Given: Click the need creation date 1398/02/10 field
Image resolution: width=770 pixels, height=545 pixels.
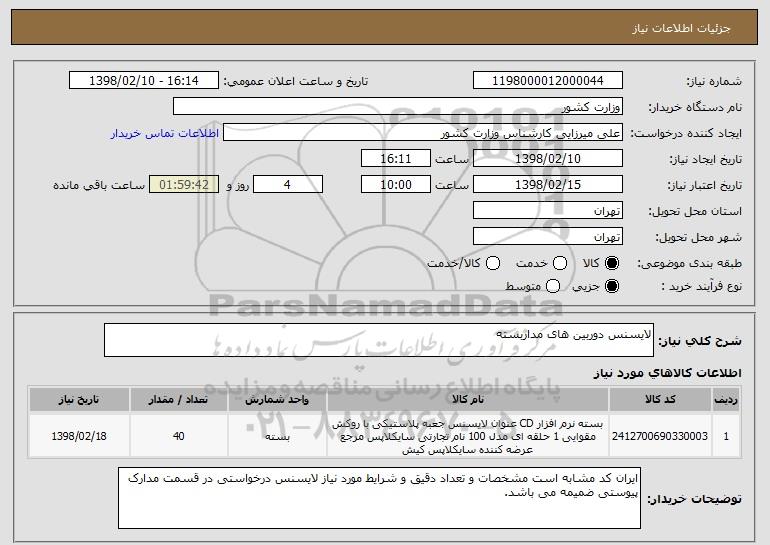Looking at the screenshot, I should 548,159.
